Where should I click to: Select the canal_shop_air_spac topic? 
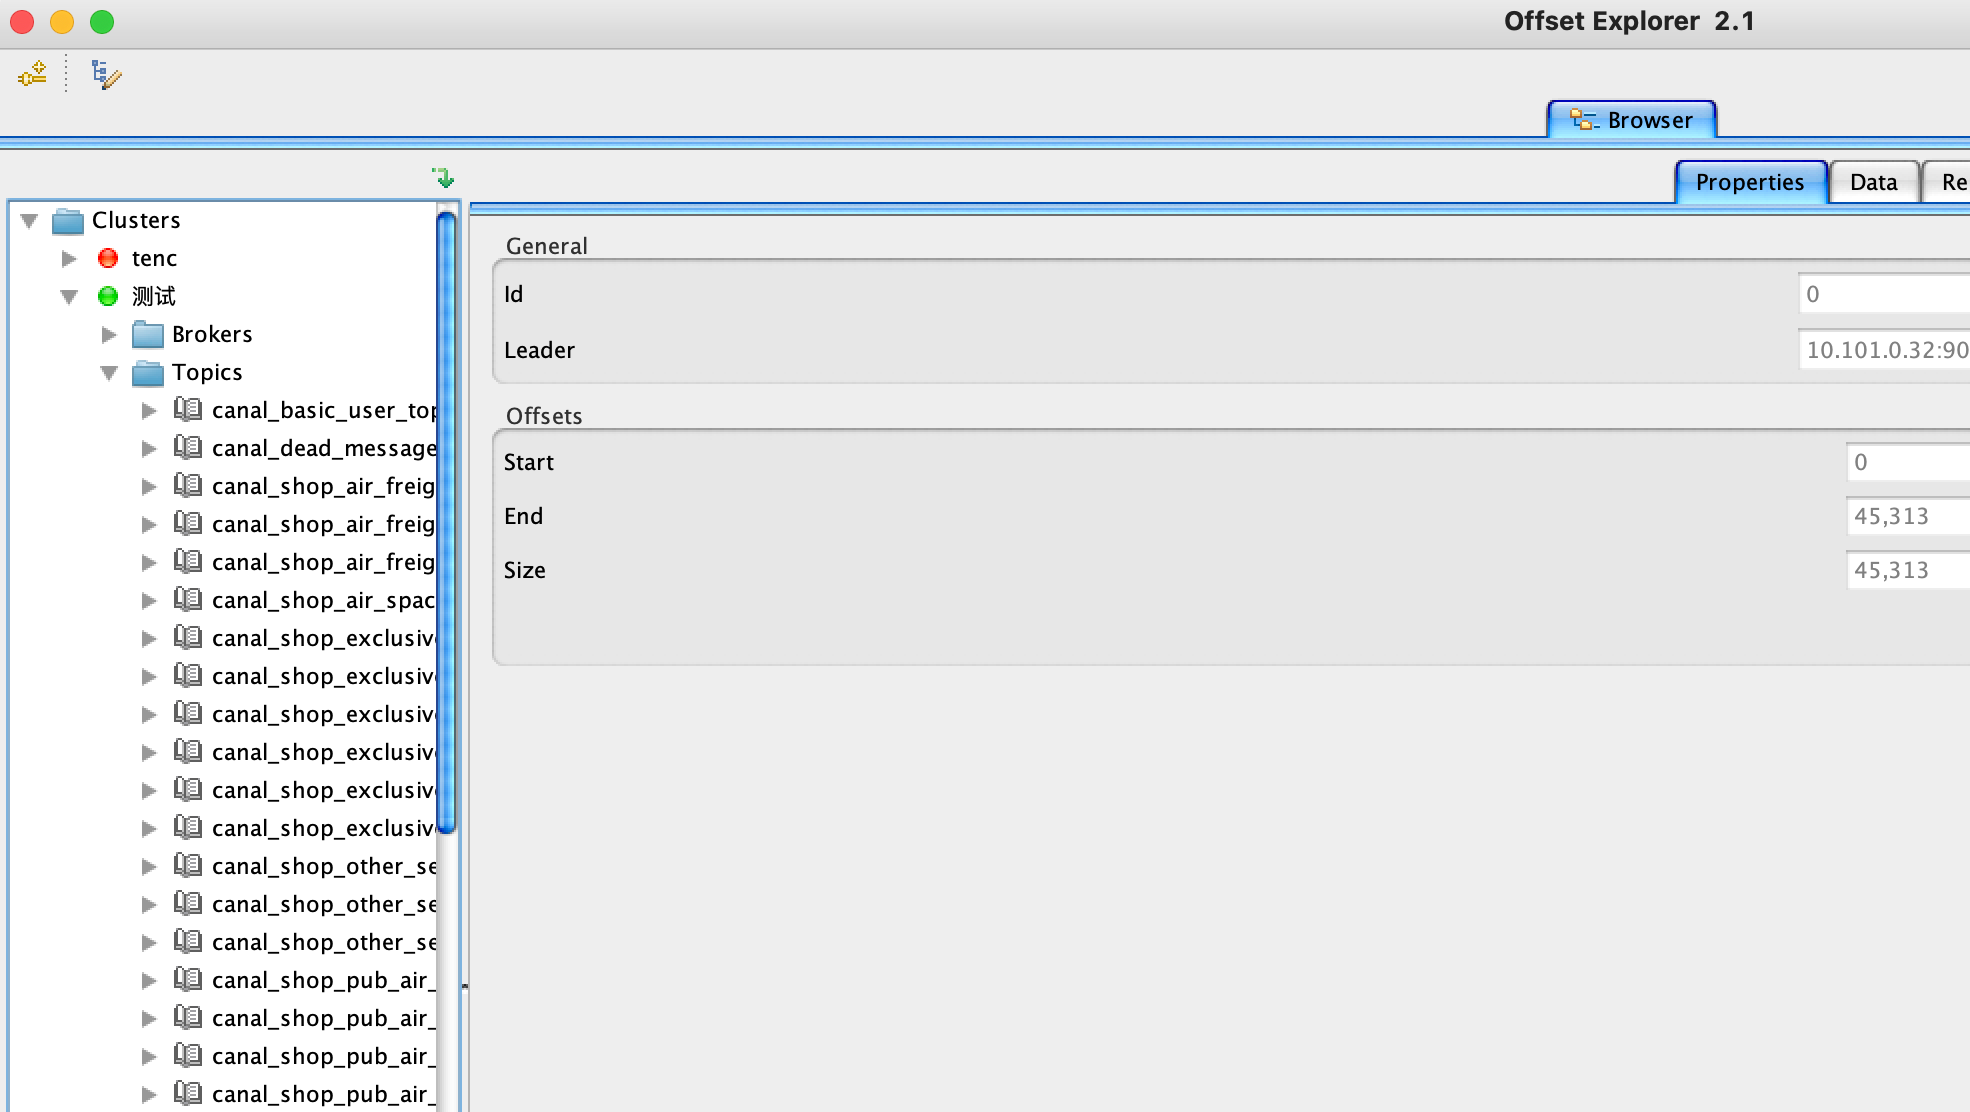pyautogui.click(x=322, y=600)
